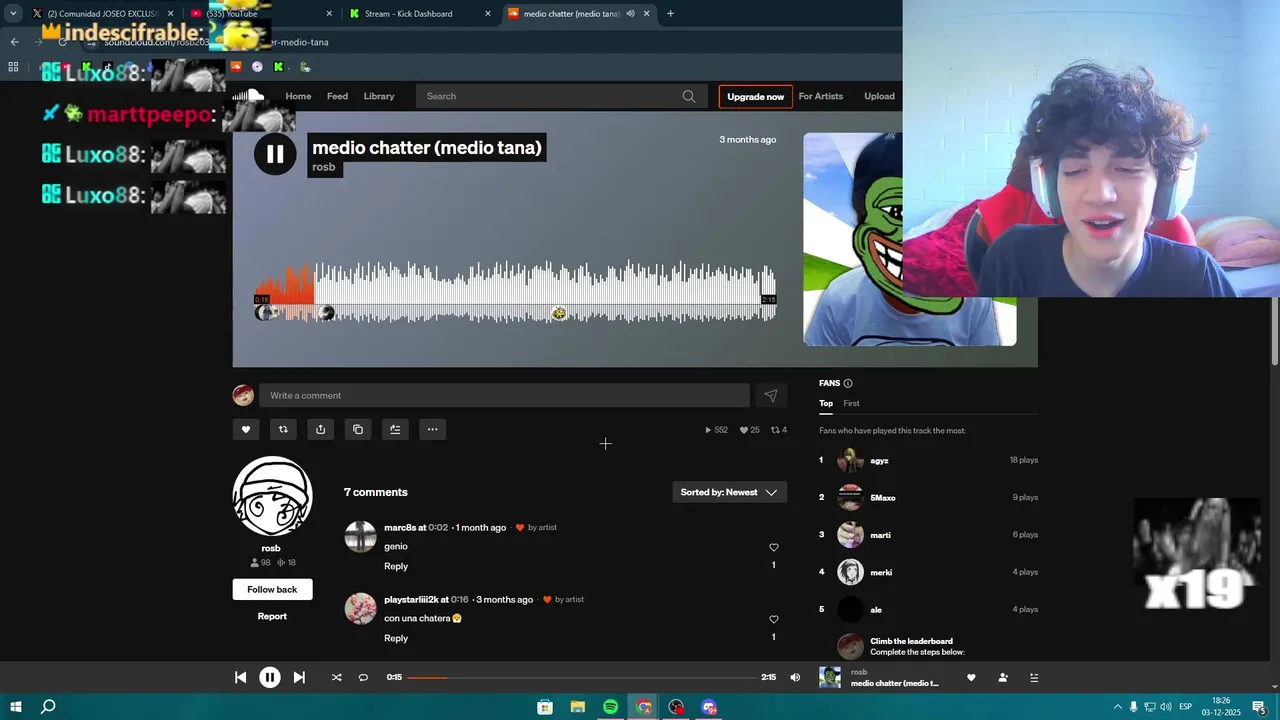This screenshot has height=720, width=1280.
Task: Open the Feed menu item
Action: click(x=338, y=96)
